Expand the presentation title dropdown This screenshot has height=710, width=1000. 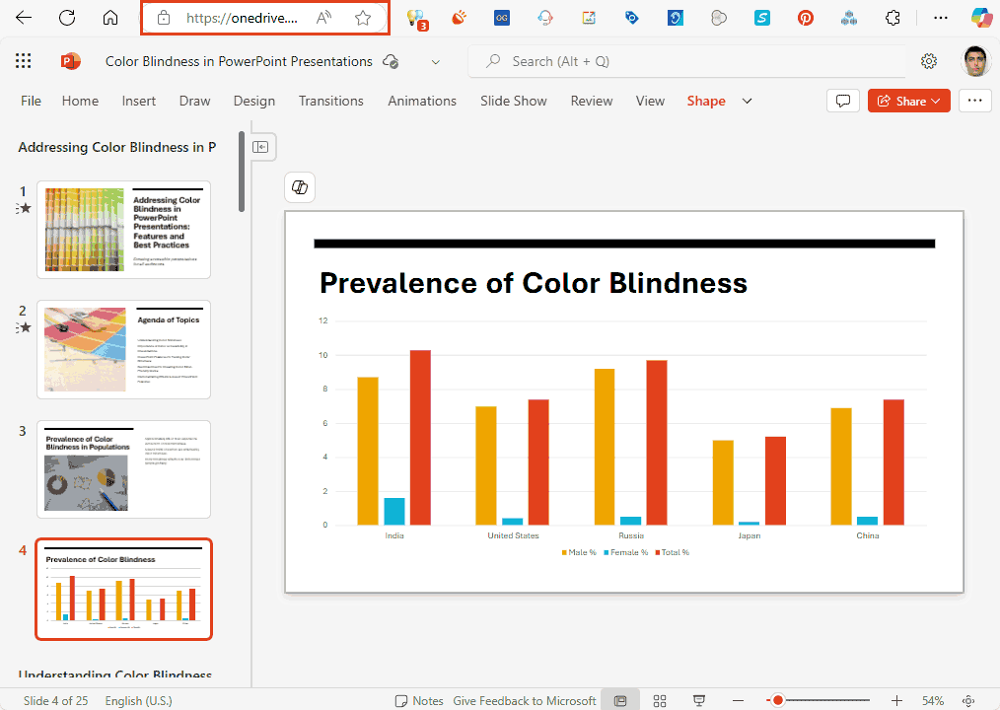[x=435, y=61]
